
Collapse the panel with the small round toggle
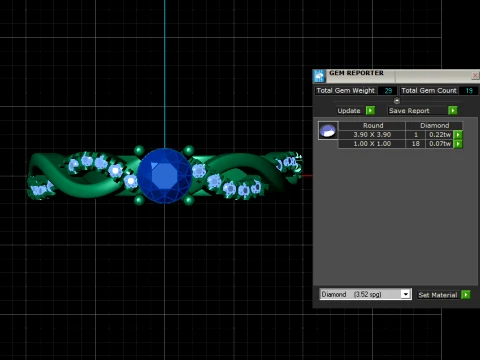397,101
